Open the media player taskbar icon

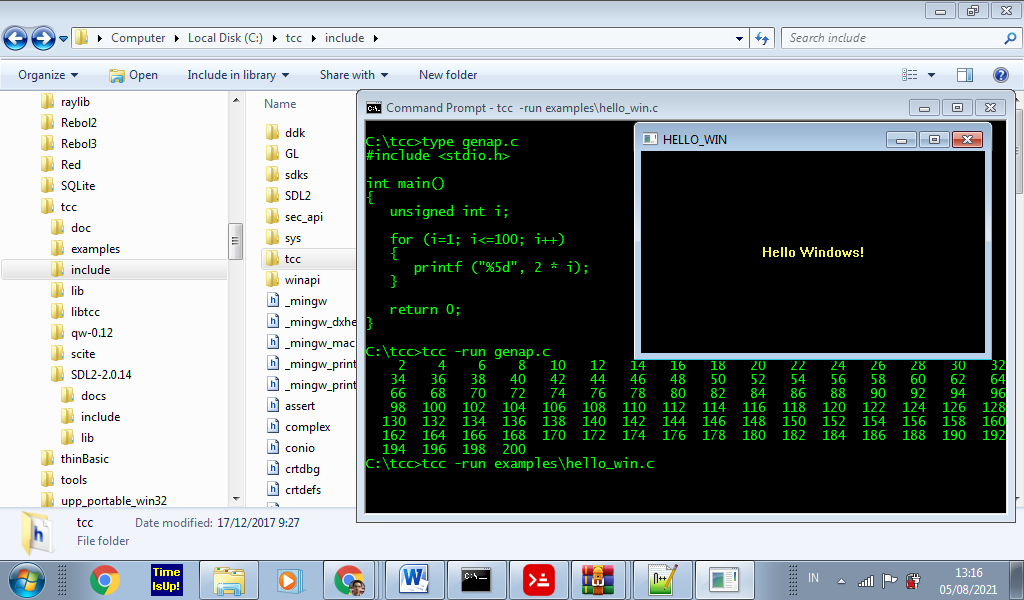click(x=288, y=579)
